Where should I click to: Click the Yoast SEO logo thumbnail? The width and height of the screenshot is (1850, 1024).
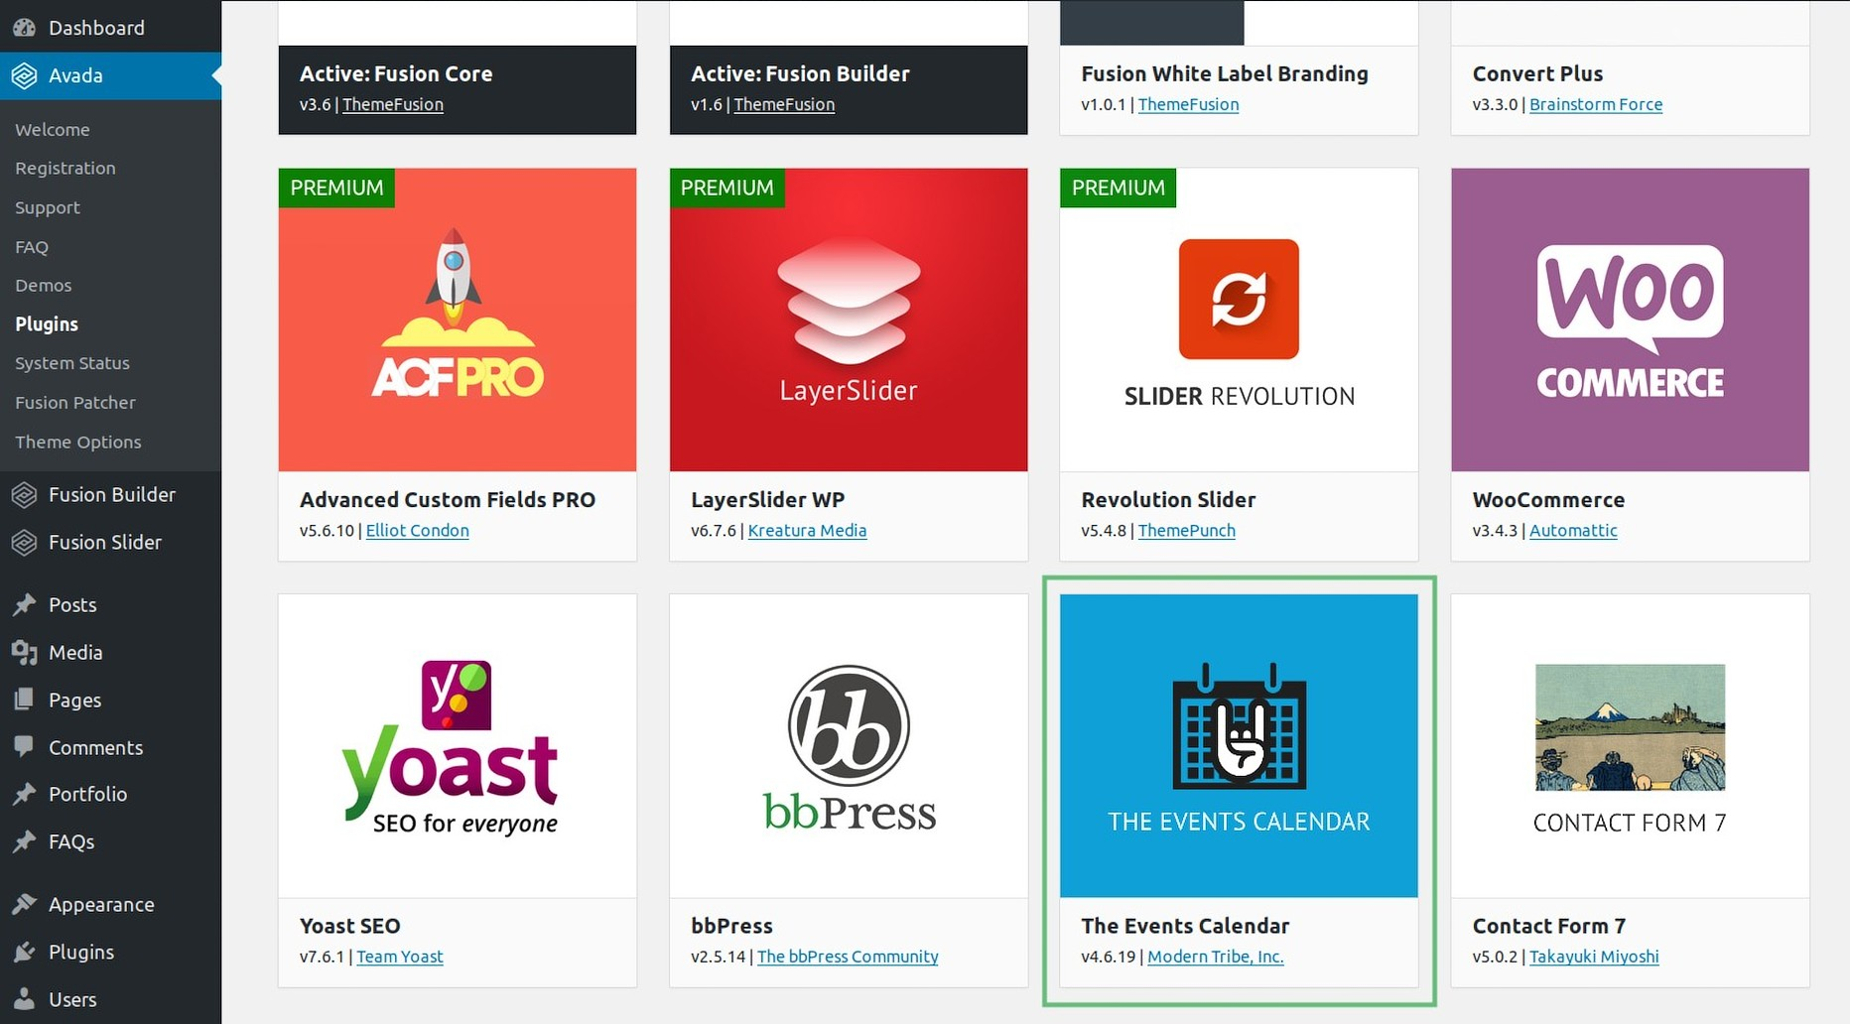point(457,745)
